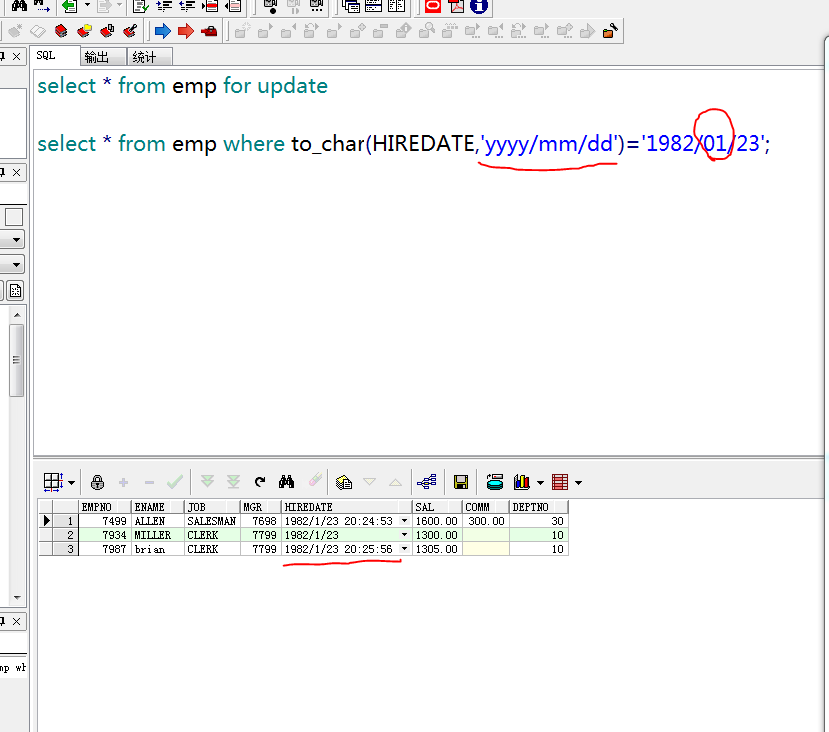Click the fetch last page green arrows
This screenshot has height=732, width=829.
pos(233,481)
